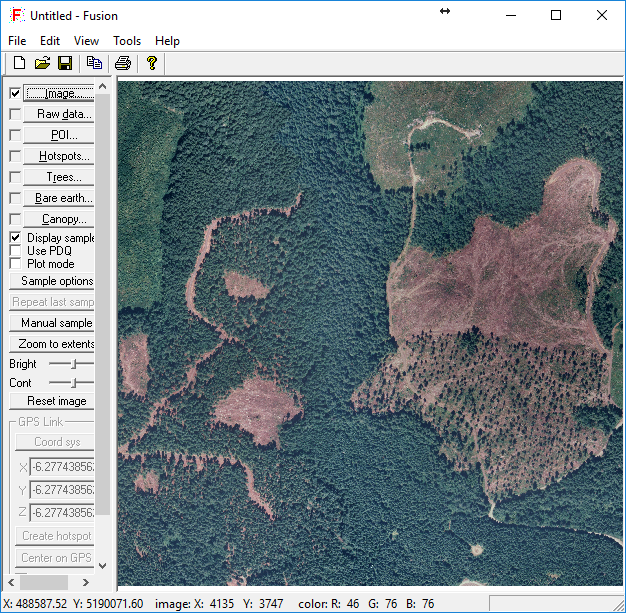Print using the printer icon
The width and height of the screenshot is (626, 613).
[x=123, y=63]
